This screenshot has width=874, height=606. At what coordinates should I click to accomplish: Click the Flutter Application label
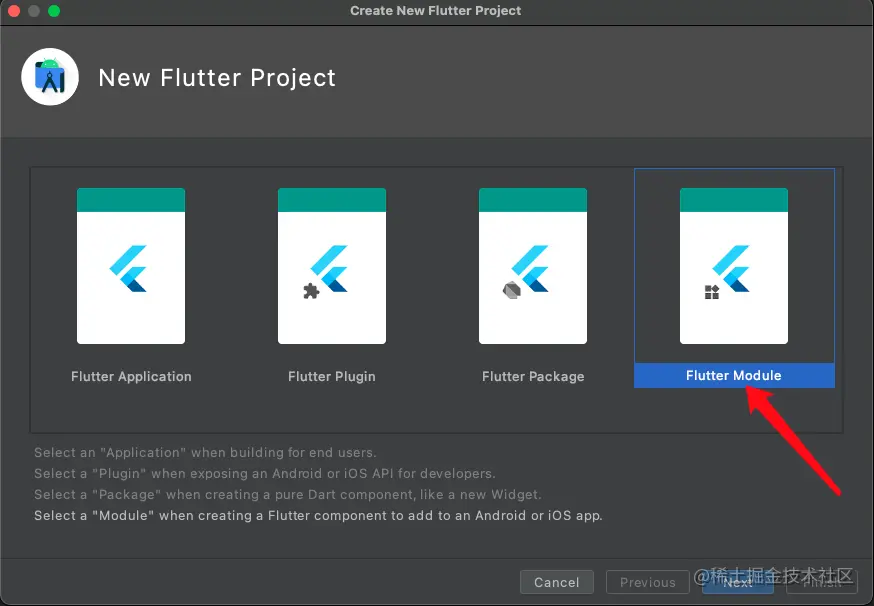tap(131, 376)
